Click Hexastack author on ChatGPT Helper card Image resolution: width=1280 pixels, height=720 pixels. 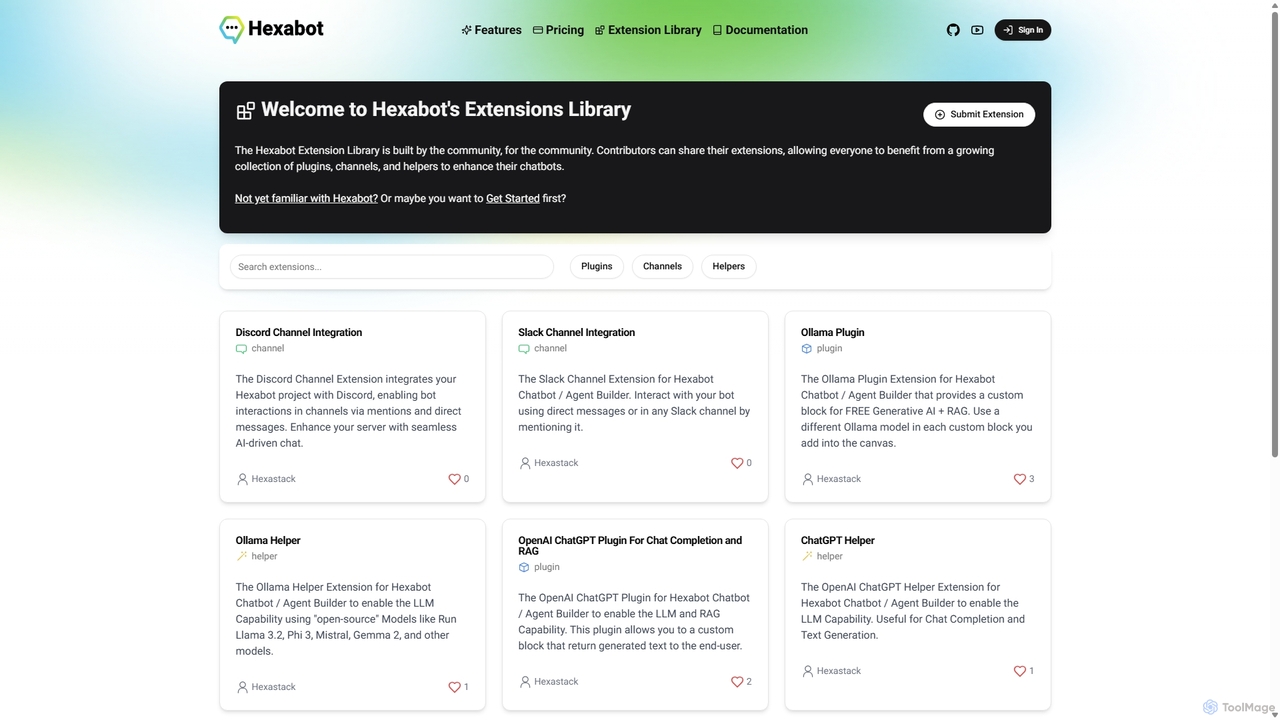pos(839,671)
